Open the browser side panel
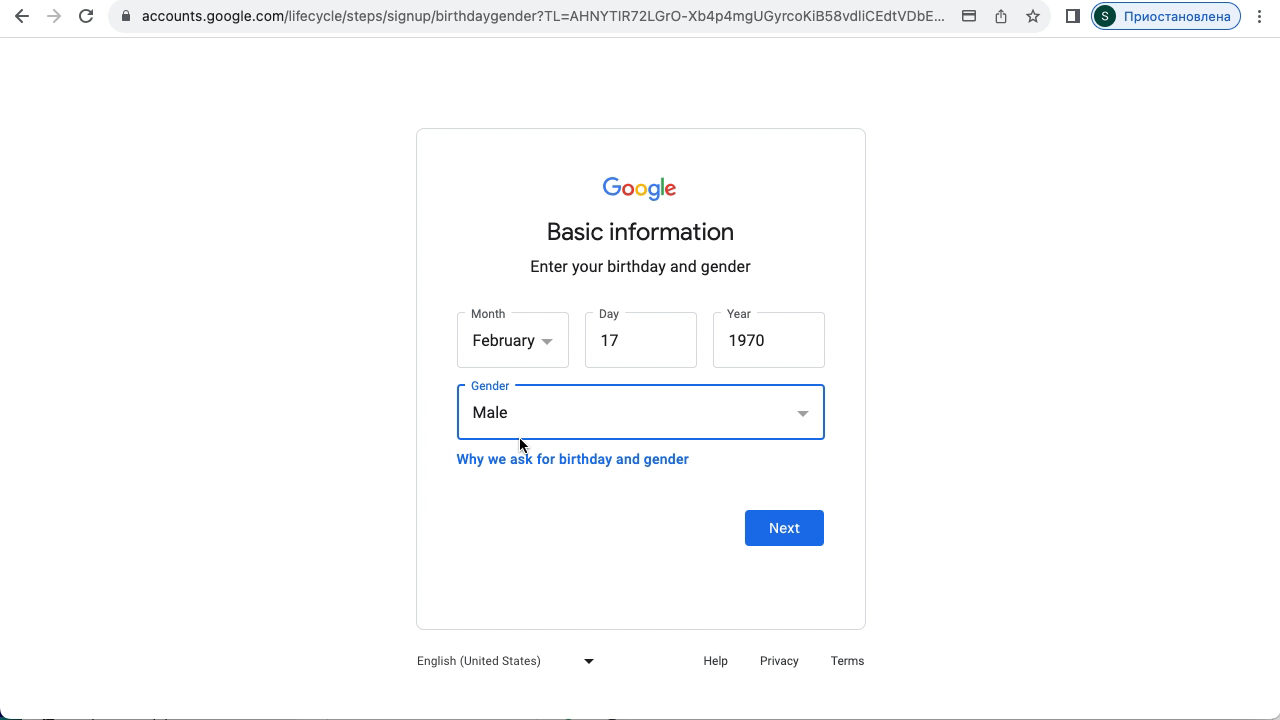The image size is (1280, 720). click(1073, 16)
